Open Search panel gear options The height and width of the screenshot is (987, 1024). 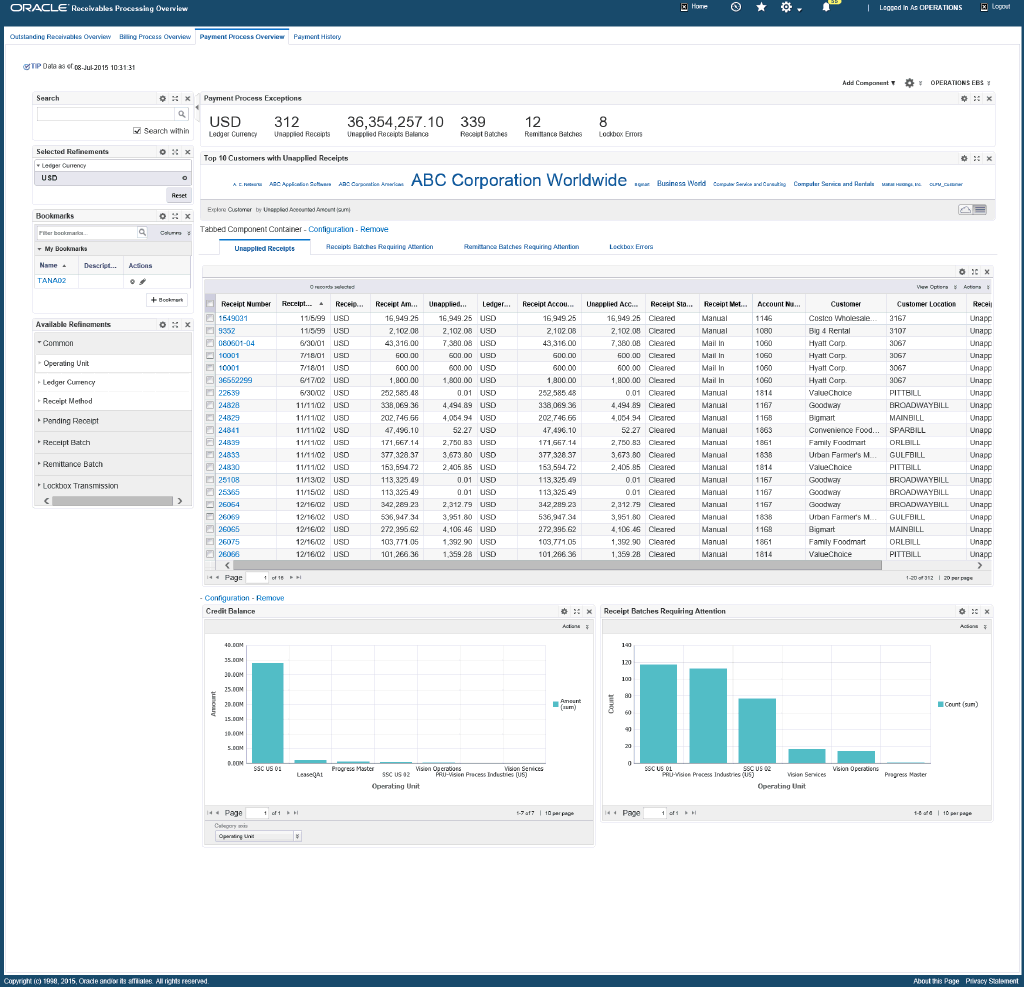pos(163,99)
